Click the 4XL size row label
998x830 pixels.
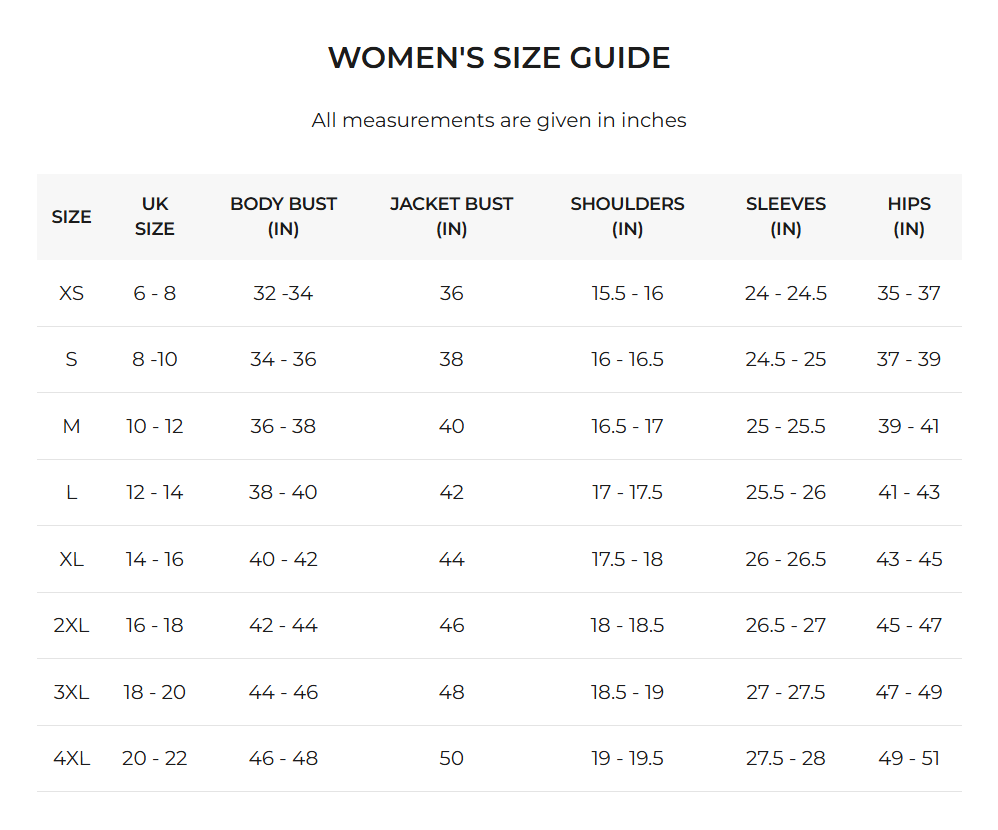[71, 759]
